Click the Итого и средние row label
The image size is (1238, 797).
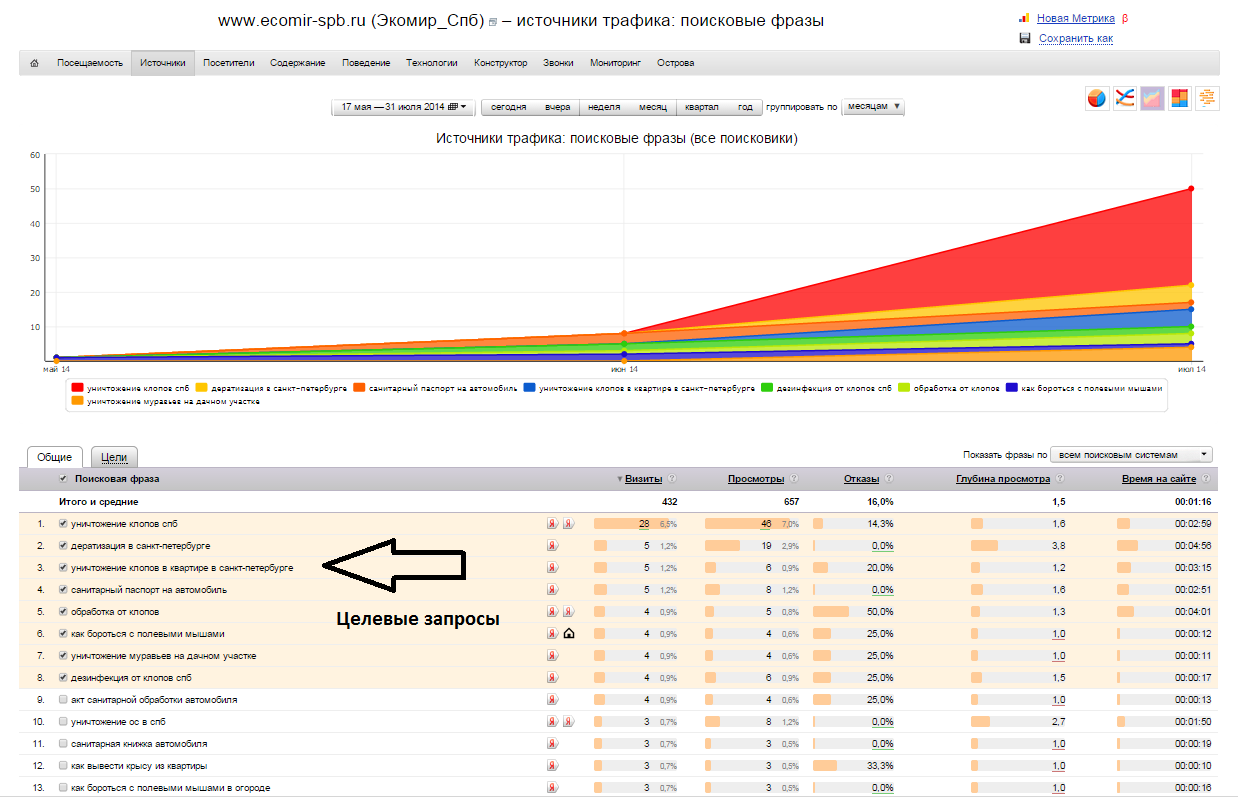[x=98, y=501]
